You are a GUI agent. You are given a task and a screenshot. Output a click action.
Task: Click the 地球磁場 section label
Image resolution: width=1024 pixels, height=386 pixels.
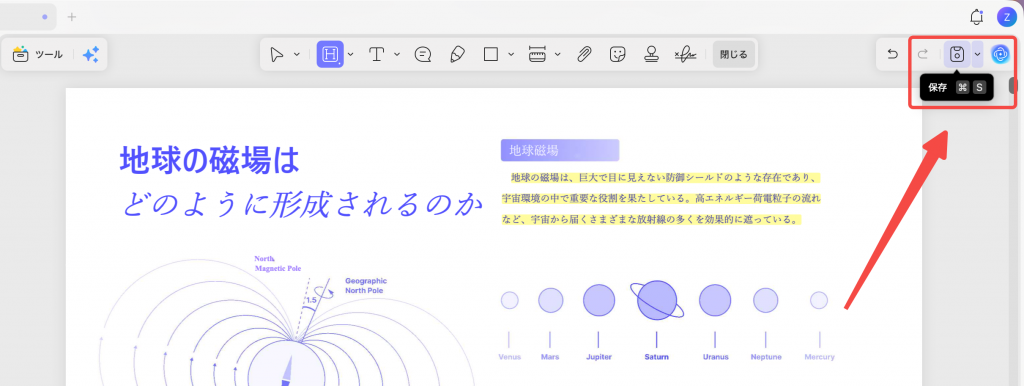point(560,150)
